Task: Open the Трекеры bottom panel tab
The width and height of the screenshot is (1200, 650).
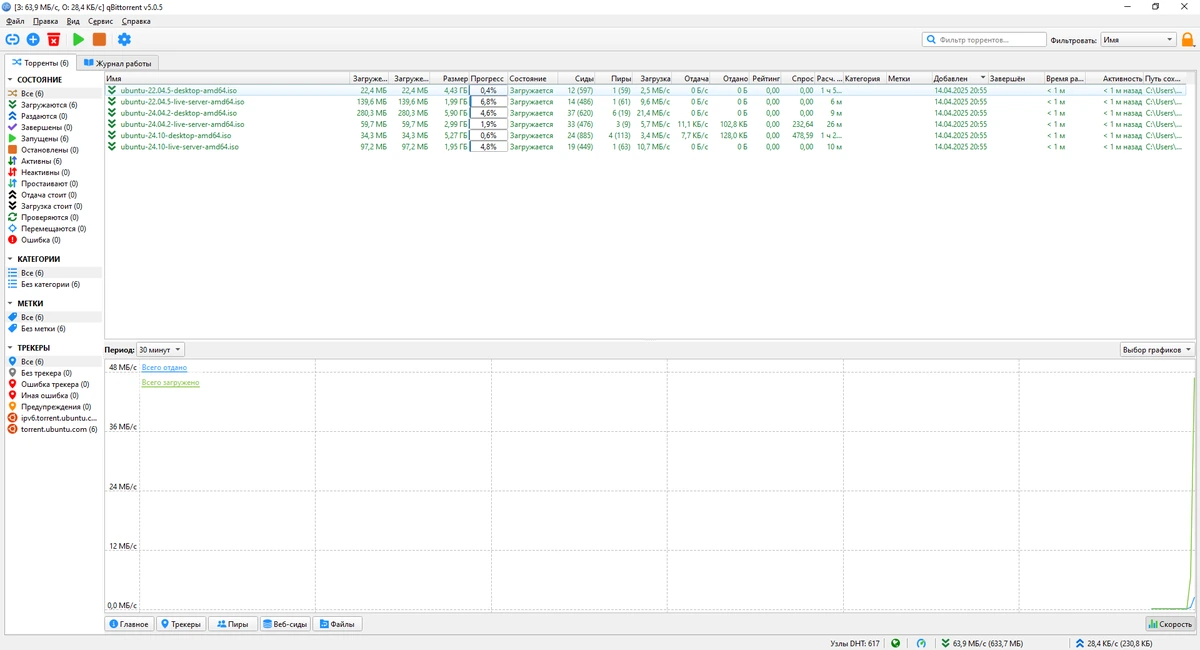Action: coord(181,624)
